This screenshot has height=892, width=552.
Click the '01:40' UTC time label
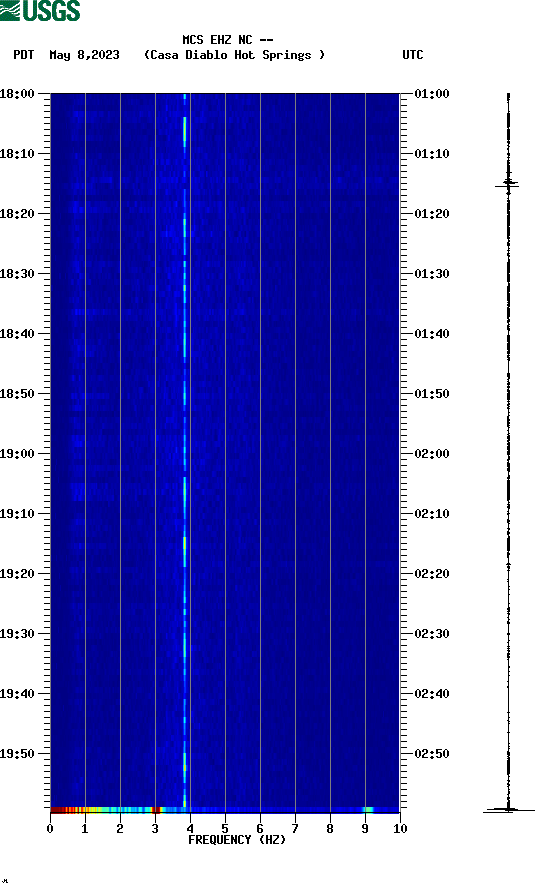click(x=432, y=333)
